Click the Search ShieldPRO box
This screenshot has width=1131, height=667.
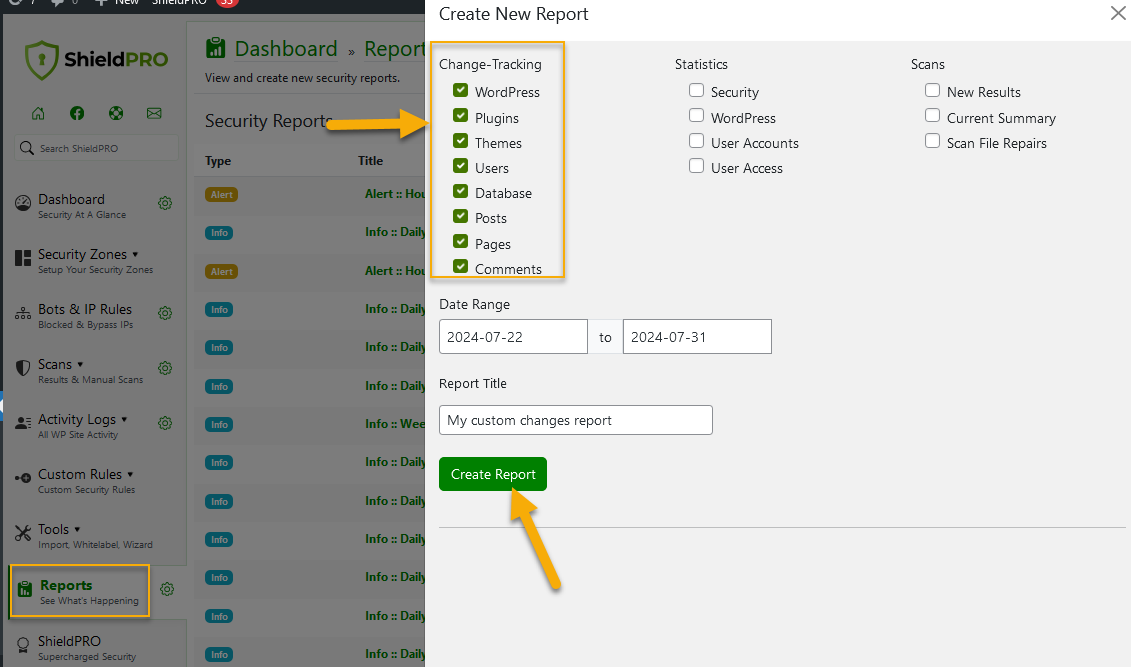coord(96,148)
